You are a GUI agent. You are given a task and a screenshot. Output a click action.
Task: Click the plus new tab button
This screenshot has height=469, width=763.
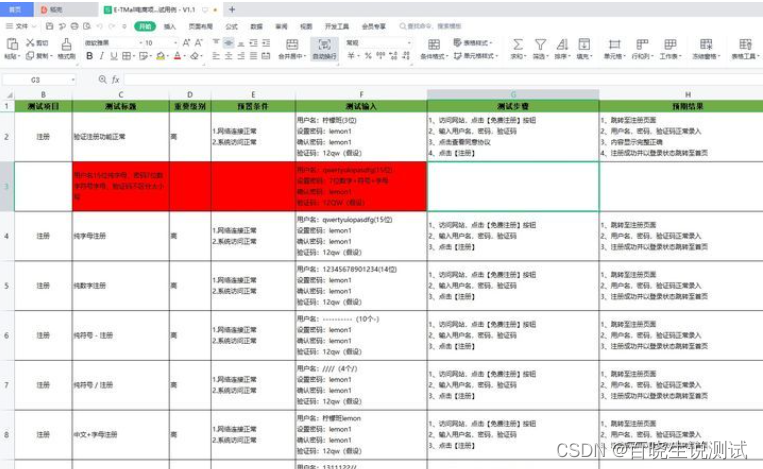coord(232,9)
